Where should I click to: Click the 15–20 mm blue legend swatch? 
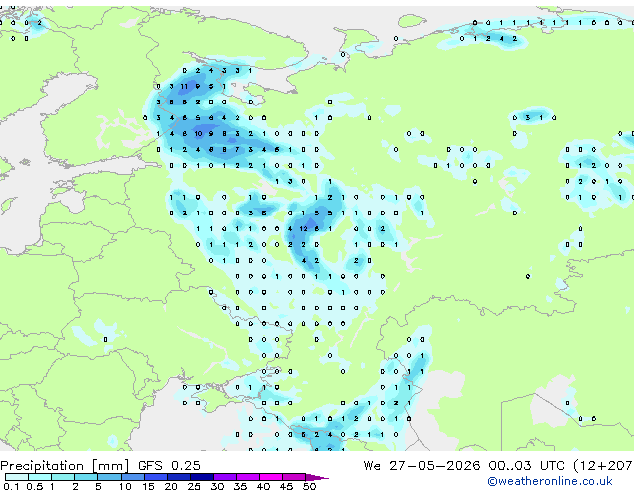156,477
